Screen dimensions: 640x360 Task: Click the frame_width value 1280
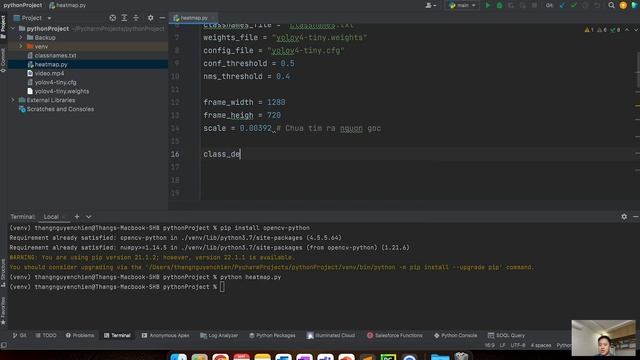[276, 102]
